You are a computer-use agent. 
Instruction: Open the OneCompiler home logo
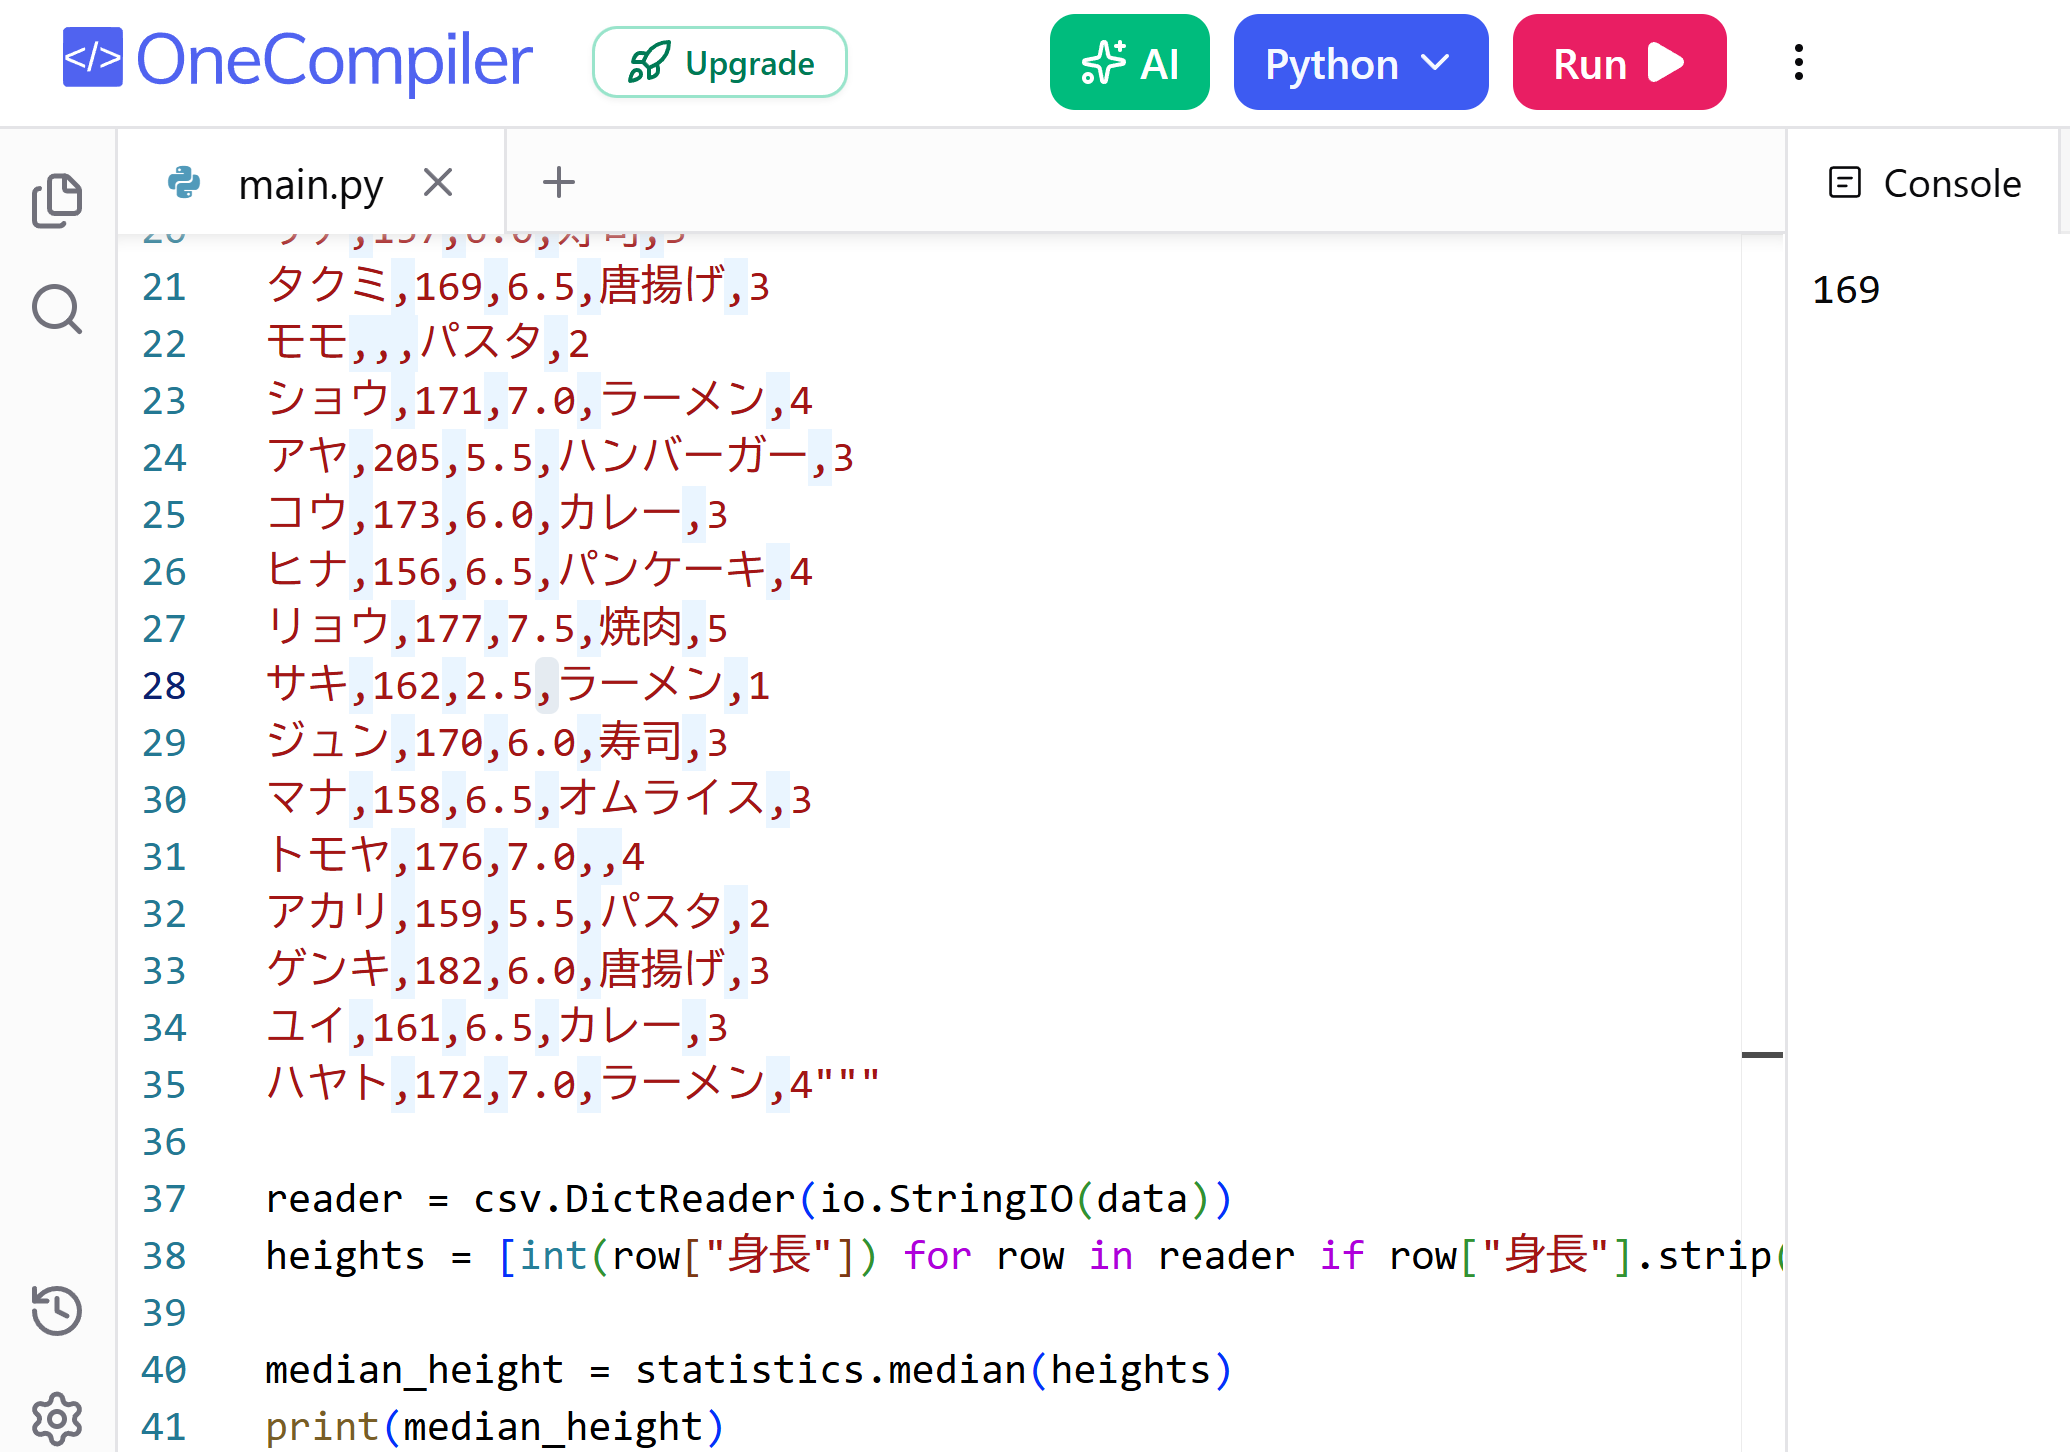(x=297, y=60)
